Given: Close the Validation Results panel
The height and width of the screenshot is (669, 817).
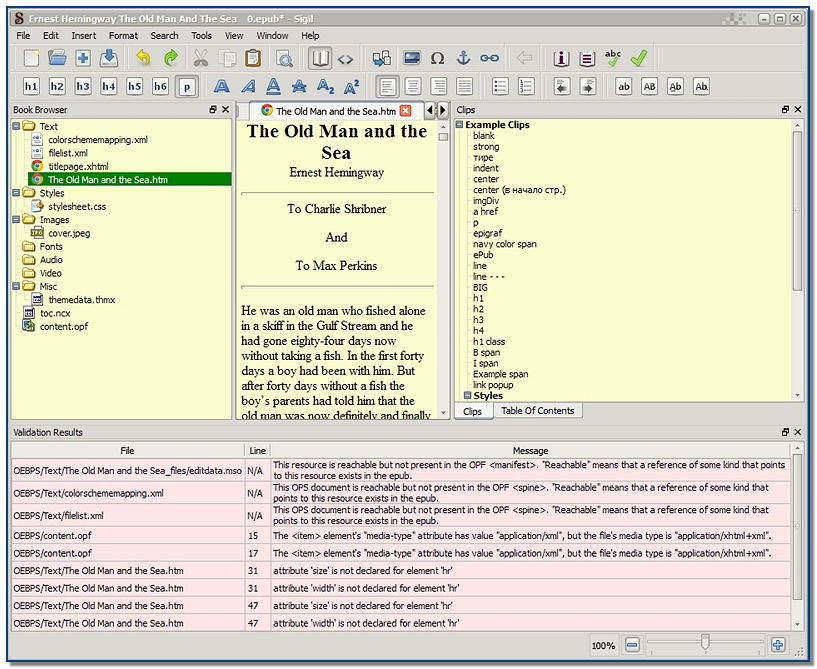Looking at the screenshot, I should 798,432.
